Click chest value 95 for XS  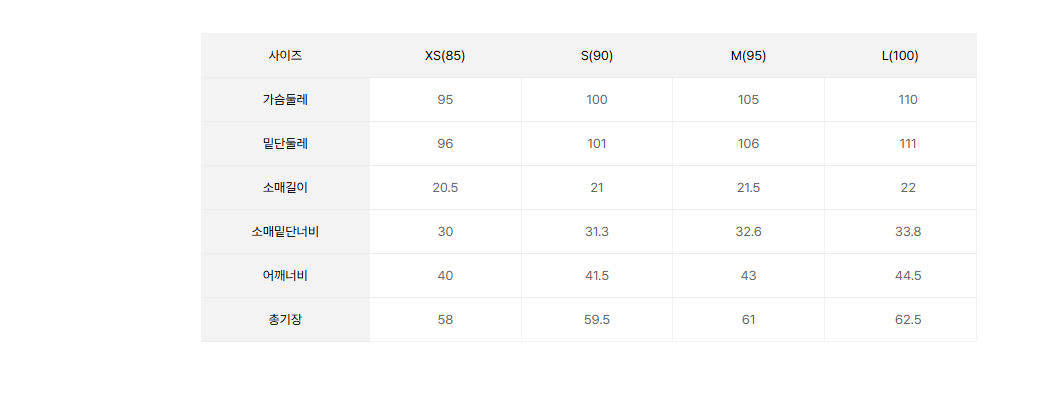click(445, 100)
